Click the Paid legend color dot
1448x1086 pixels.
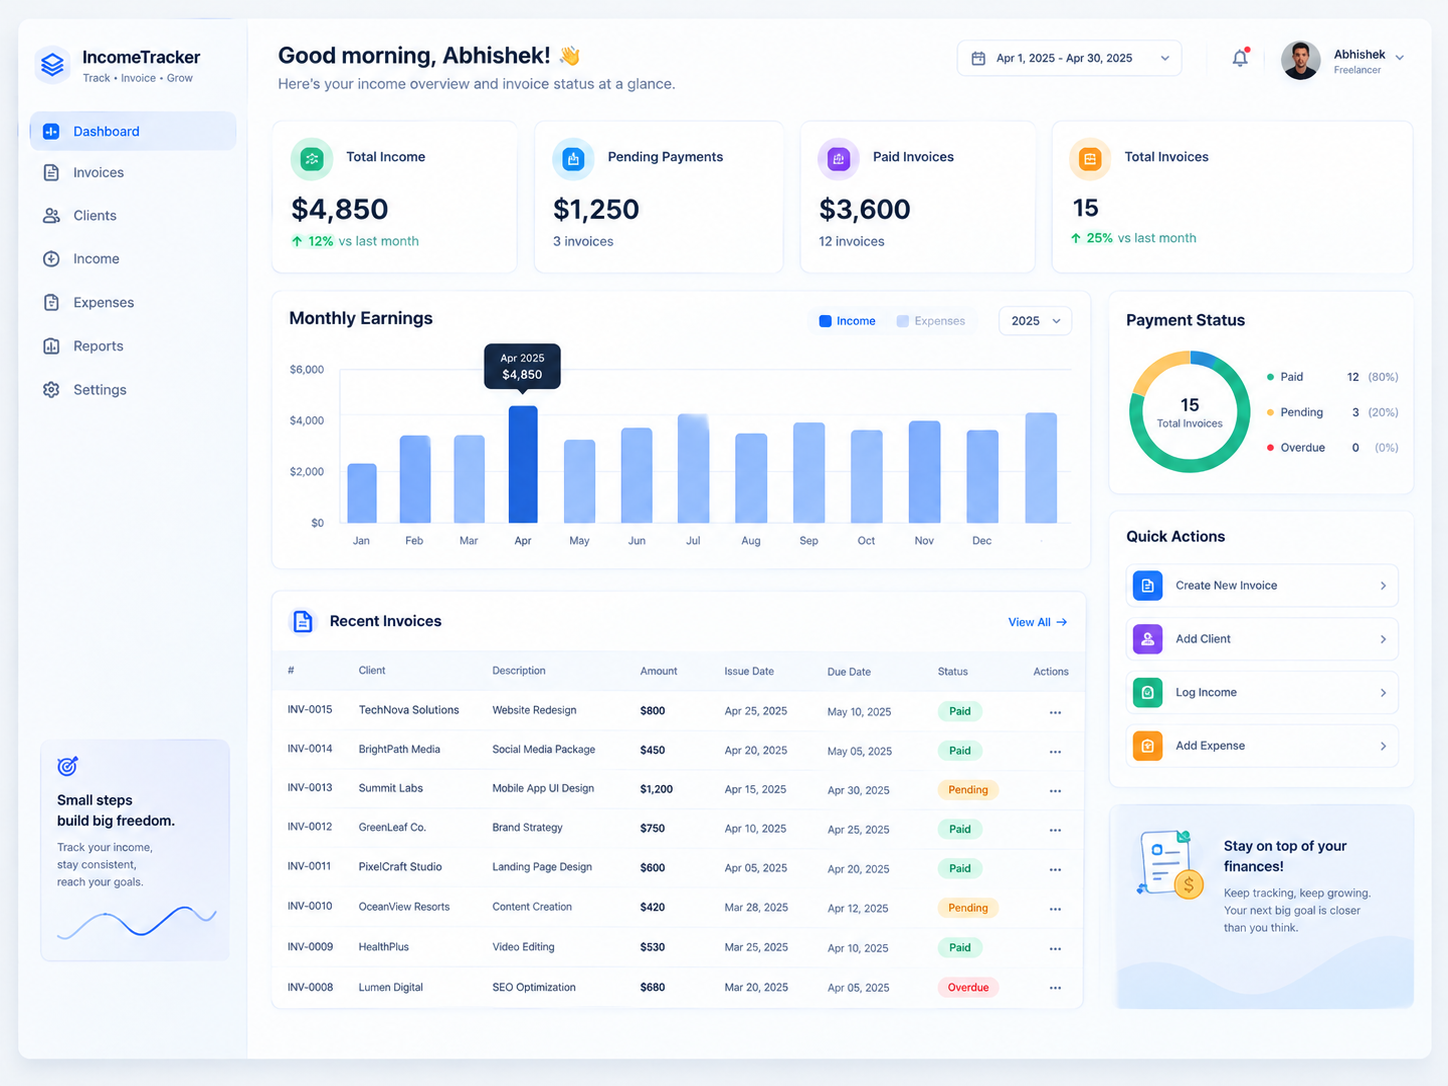(x=1270, y=377)
